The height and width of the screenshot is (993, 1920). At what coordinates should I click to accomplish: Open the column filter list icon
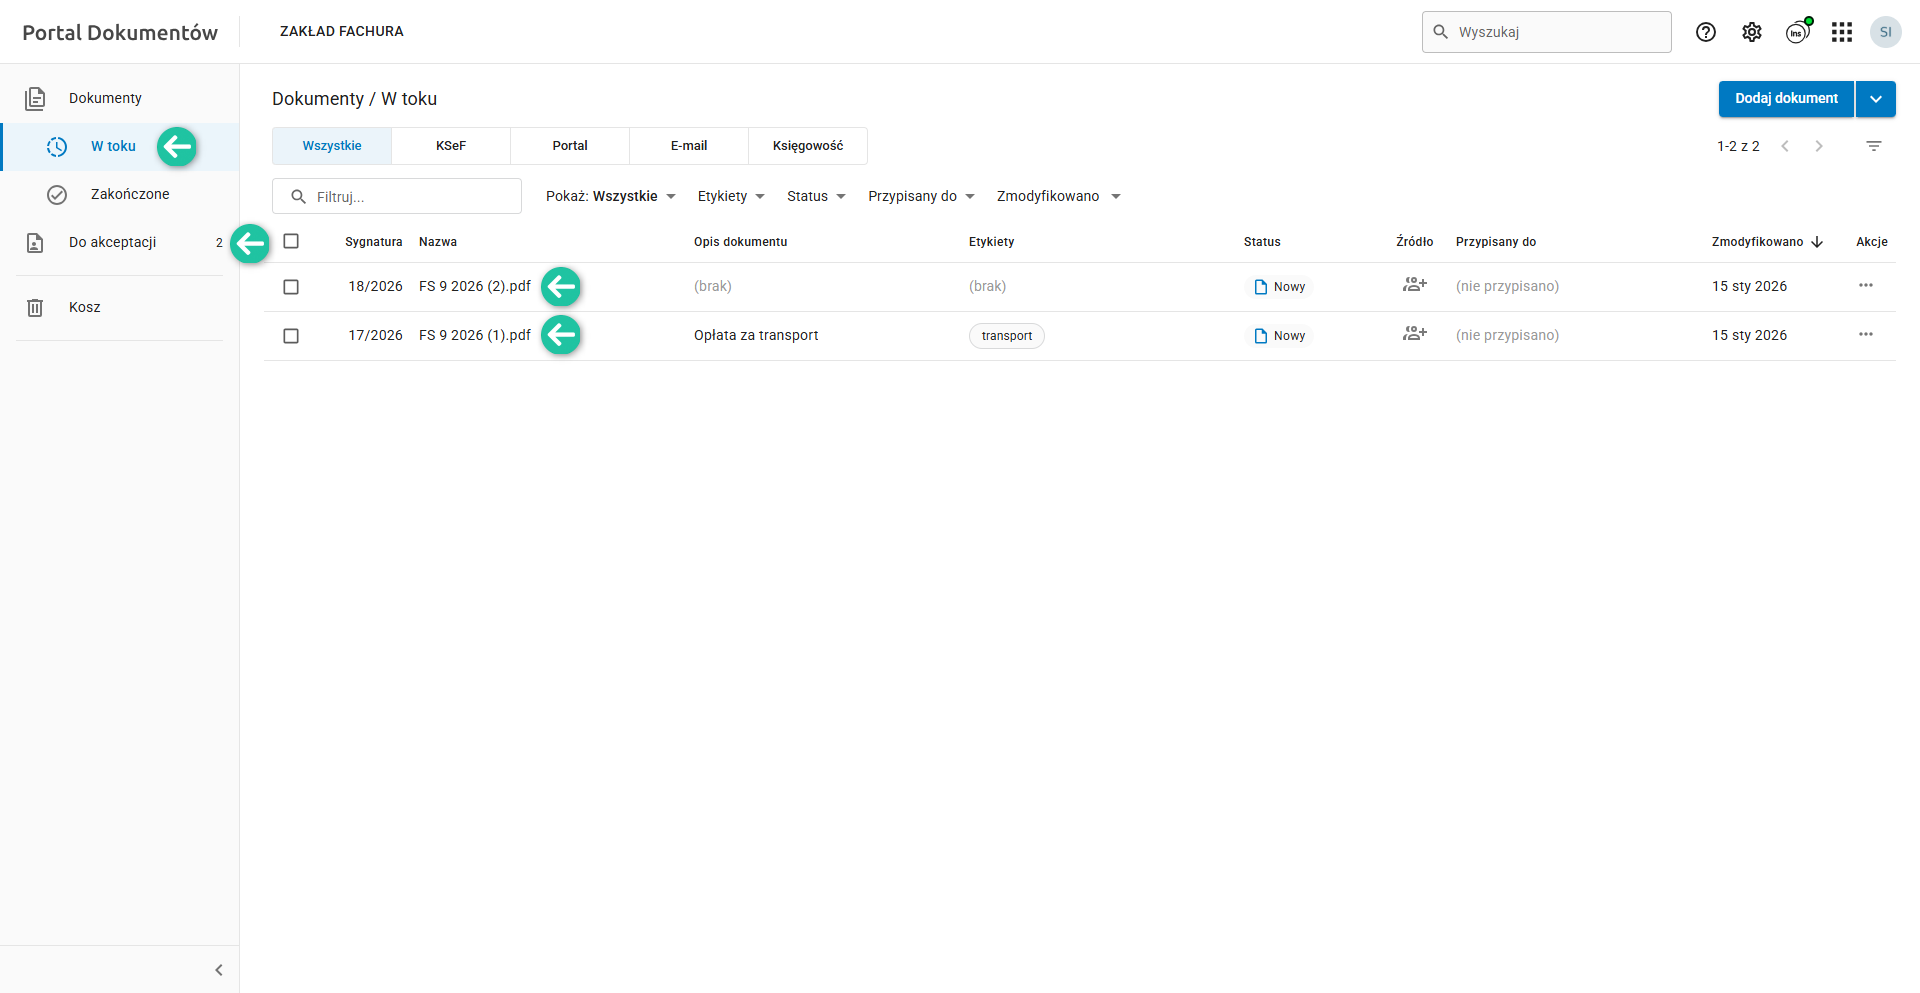pyautogui.click(x=1874, y=146)
